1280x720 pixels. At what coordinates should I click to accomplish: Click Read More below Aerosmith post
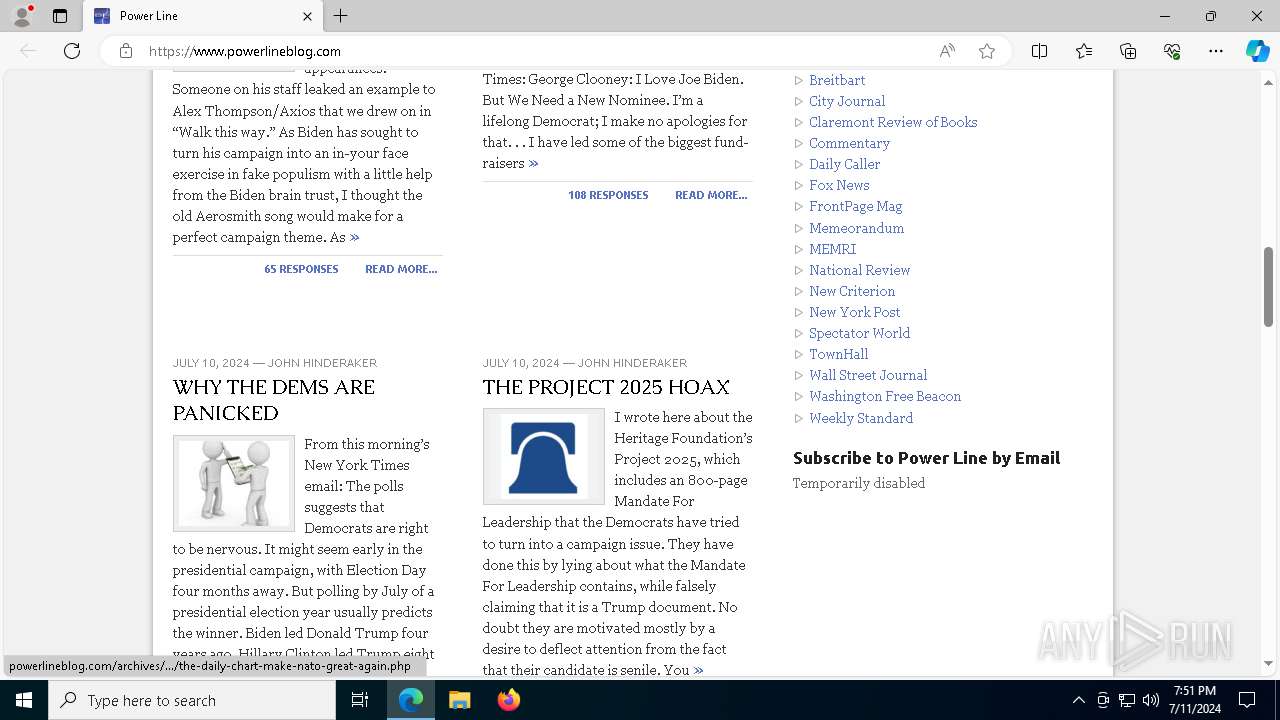click(401, 269)
